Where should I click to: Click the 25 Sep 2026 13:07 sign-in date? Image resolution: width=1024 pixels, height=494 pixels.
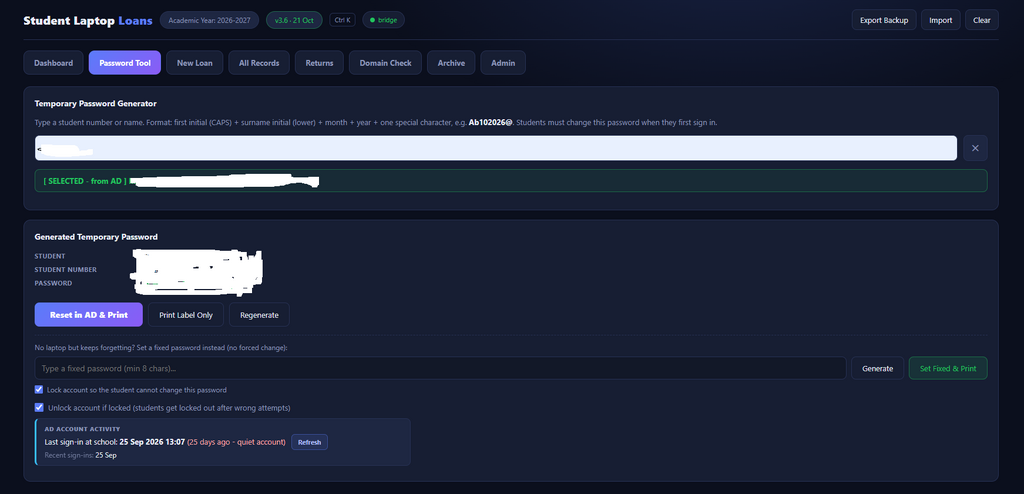pyautogui.click(x=152, y=442)
